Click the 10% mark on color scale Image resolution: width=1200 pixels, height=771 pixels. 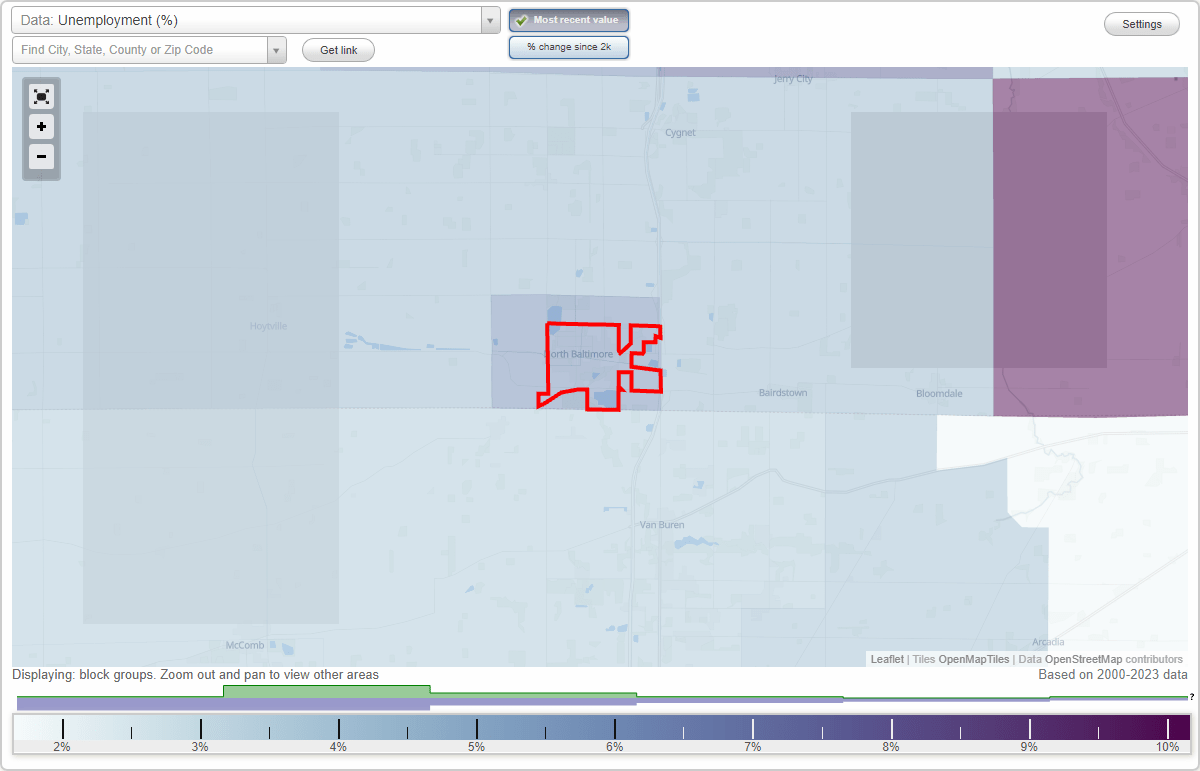tap(1167, 746)
